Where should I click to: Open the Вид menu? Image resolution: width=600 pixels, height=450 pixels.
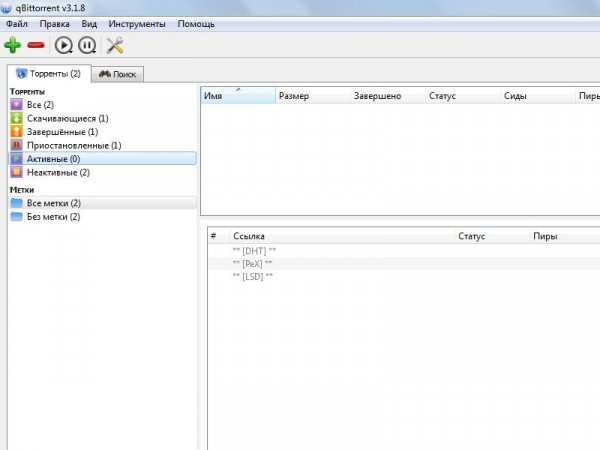click(89, 24)
